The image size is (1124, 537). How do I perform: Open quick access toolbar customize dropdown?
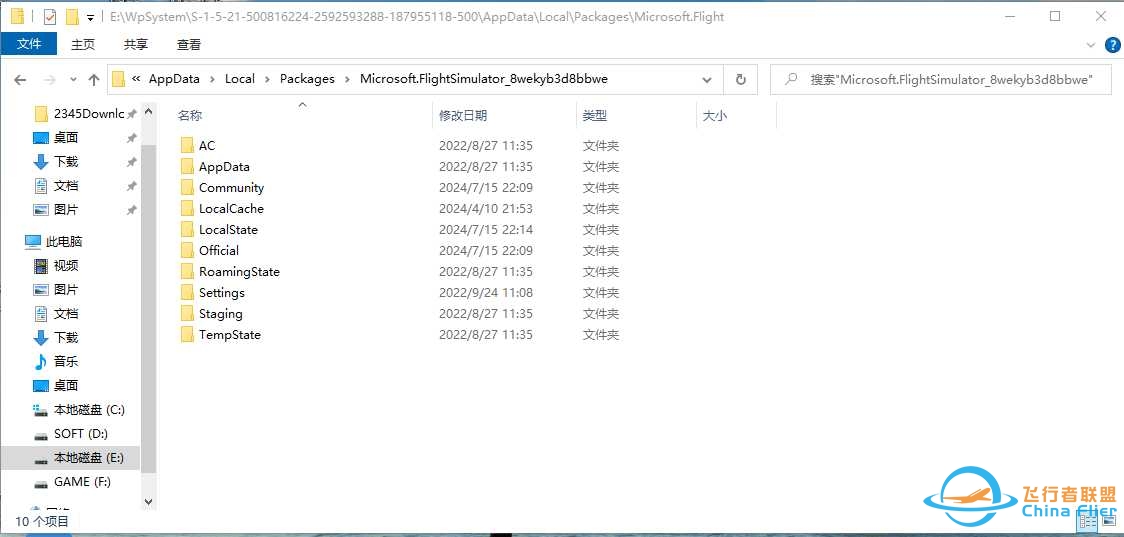(x=90, y=16)
